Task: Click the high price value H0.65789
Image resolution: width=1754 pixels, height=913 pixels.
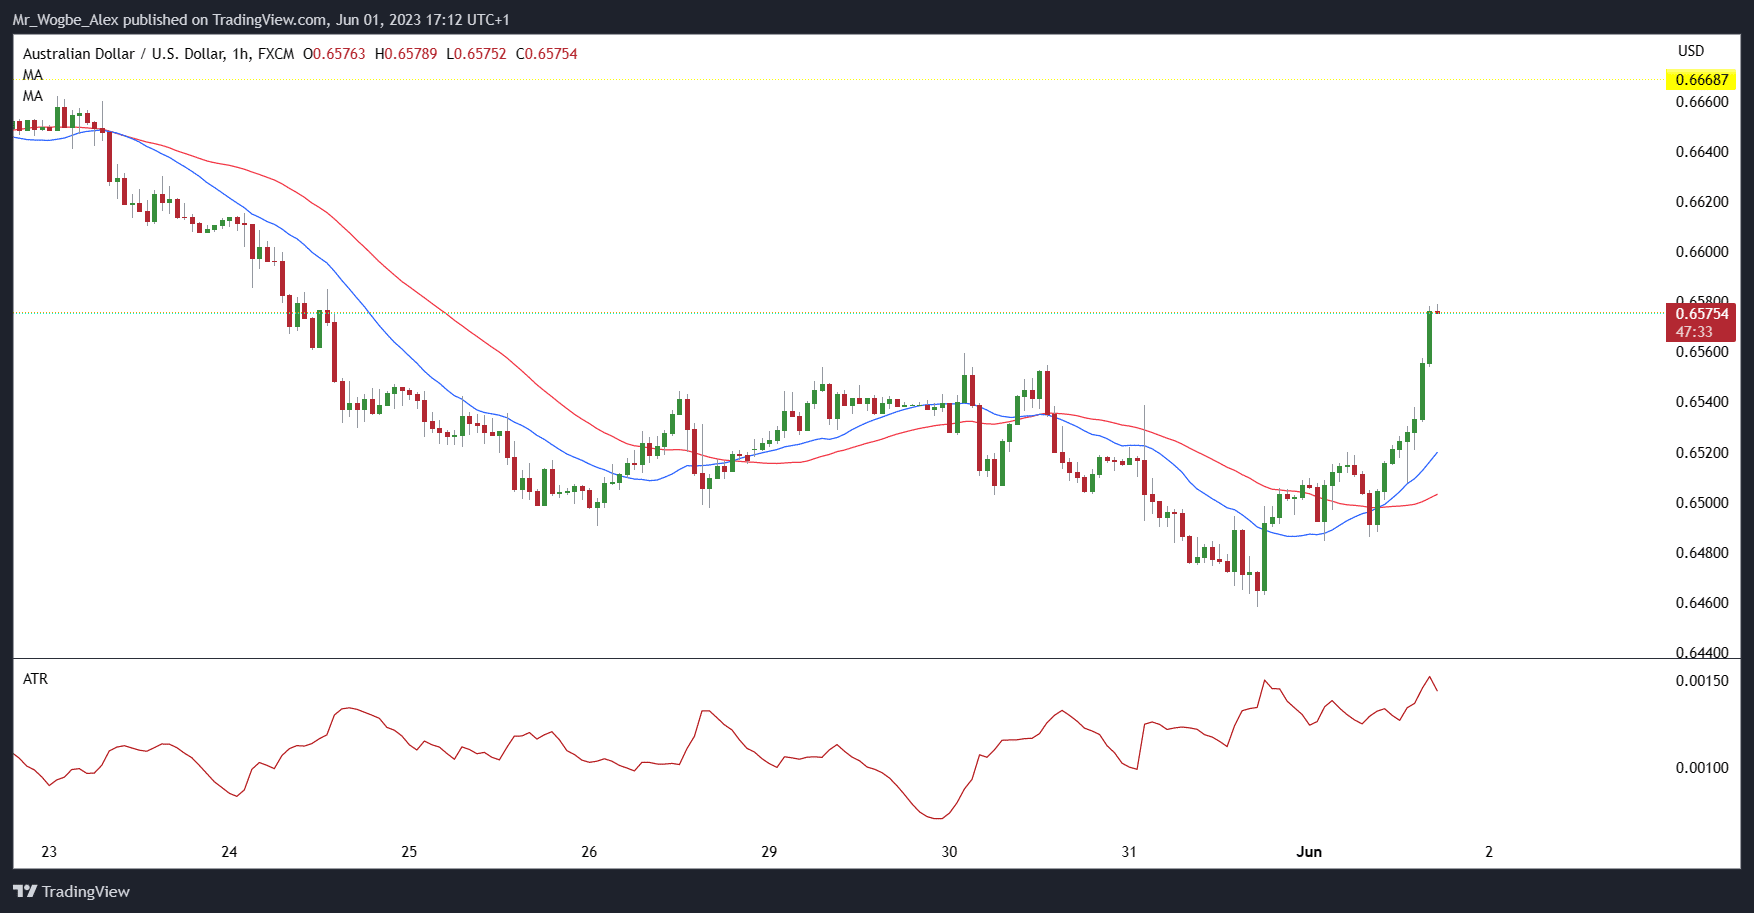Action: [x=406, y=54]
